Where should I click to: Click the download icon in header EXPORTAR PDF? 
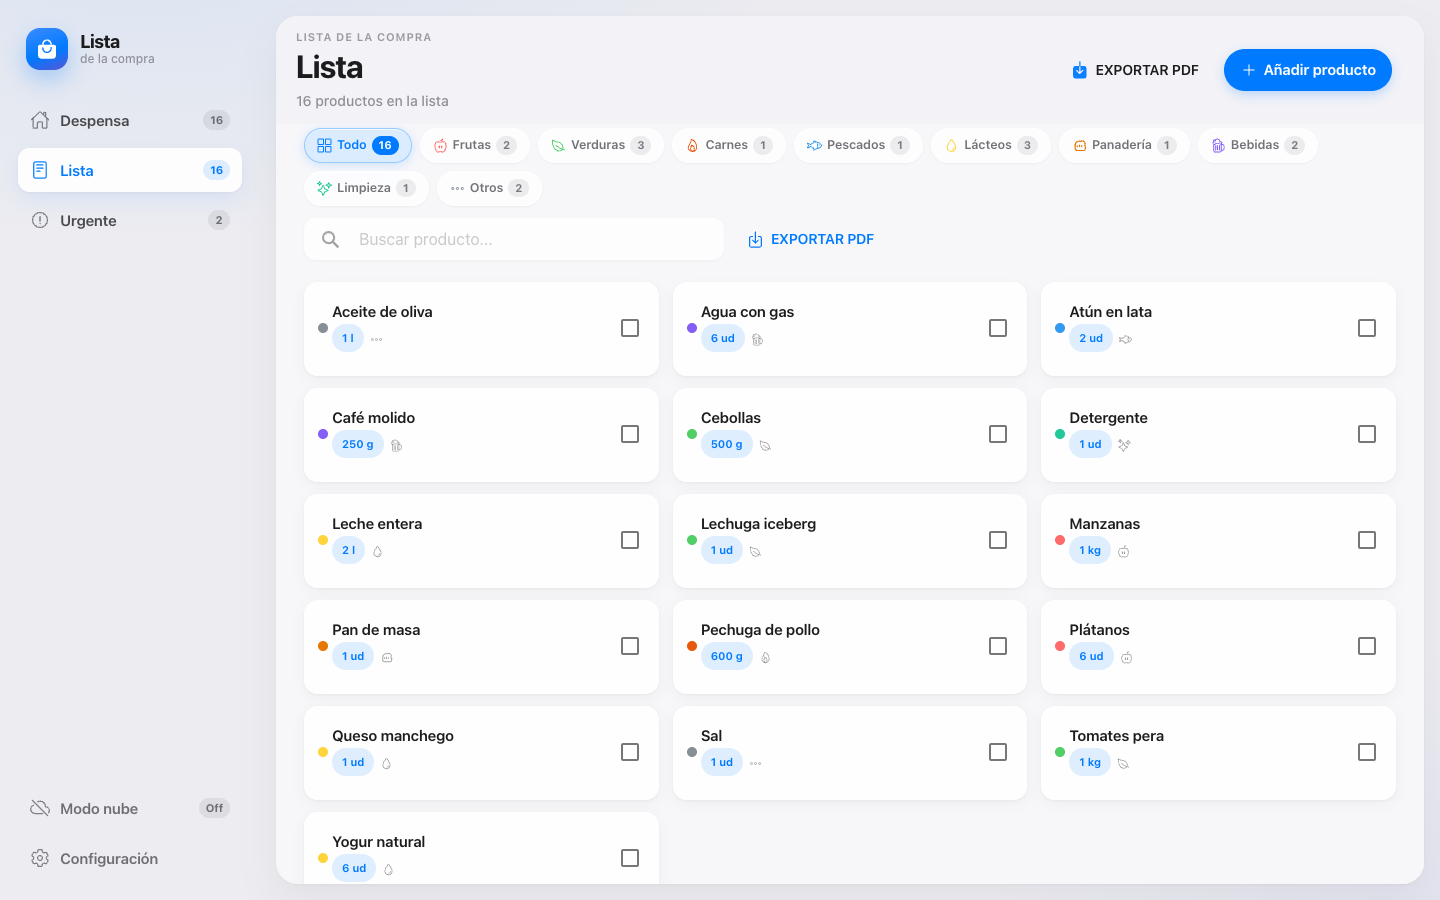point(1080,70)
